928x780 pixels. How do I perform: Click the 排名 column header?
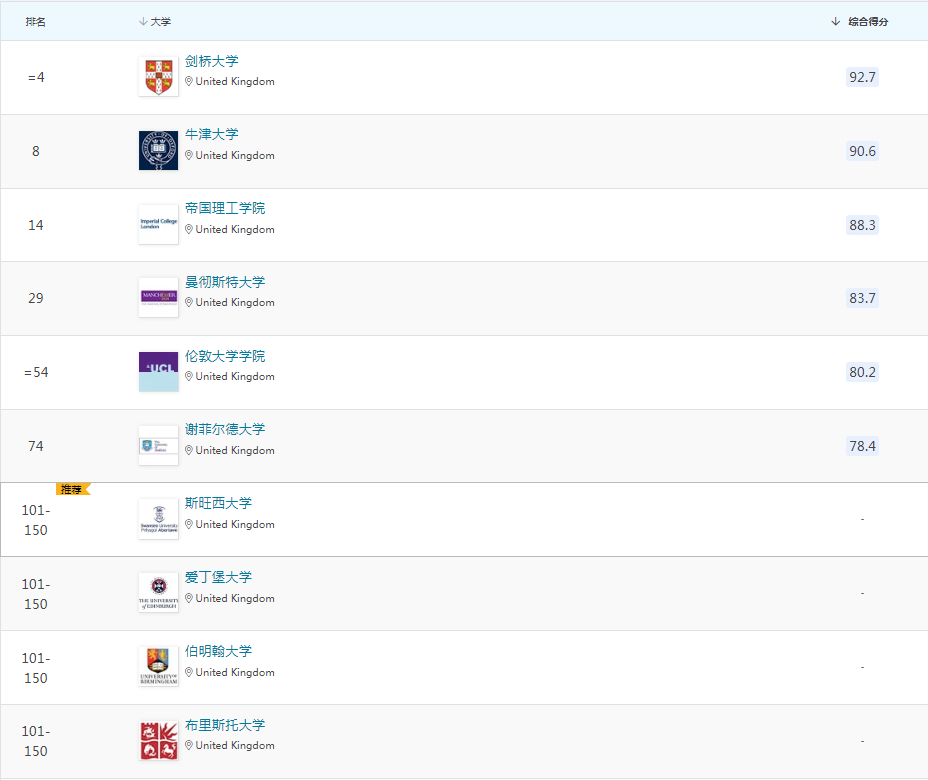coord(36,21)
